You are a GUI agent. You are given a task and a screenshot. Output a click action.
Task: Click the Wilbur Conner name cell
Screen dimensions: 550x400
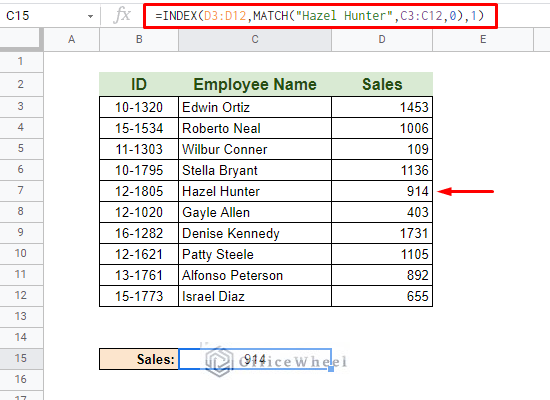click(x=255, y=149)
